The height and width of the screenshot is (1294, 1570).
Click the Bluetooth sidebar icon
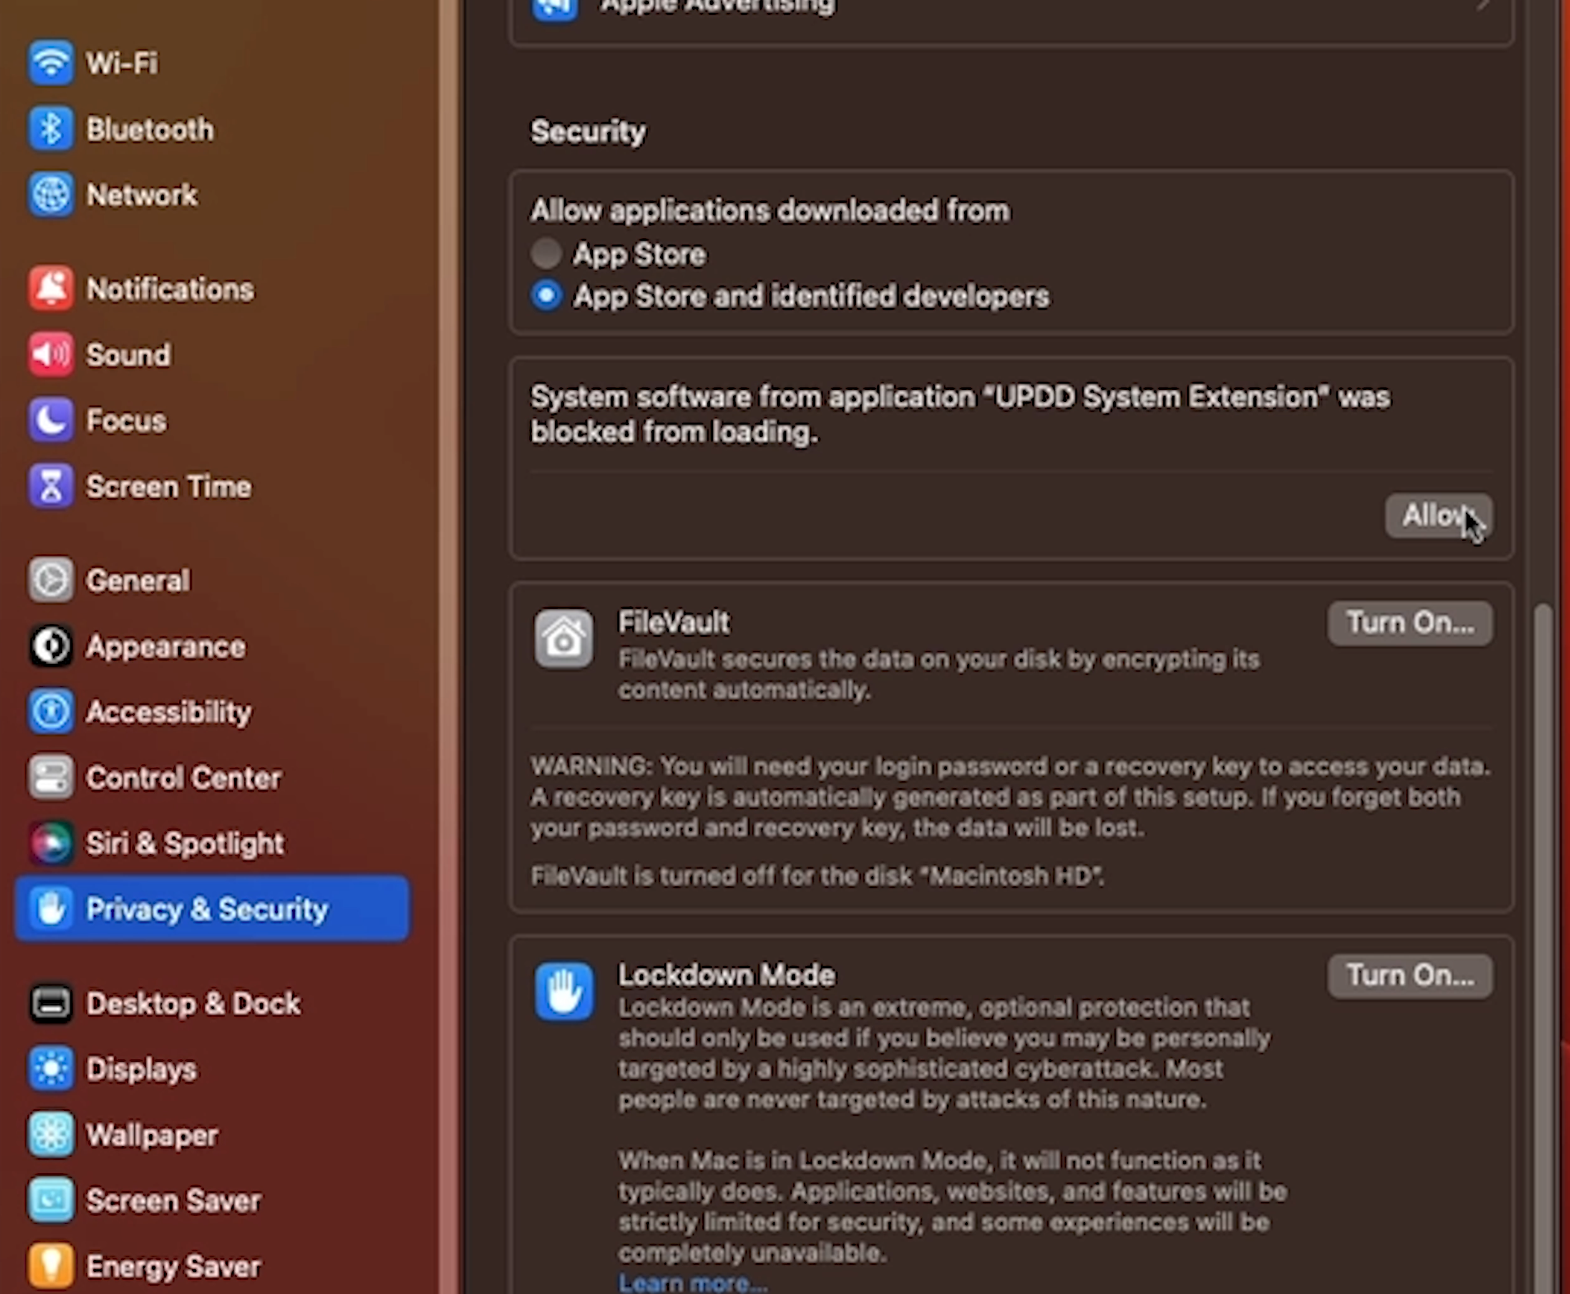pos(51,129)
